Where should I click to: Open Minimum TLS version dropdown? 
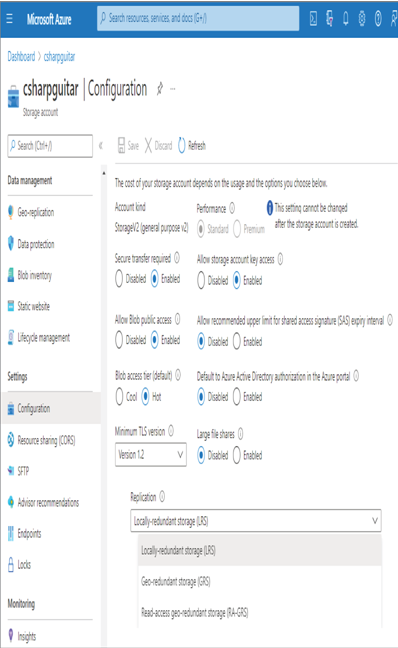[x=150, y=455]
